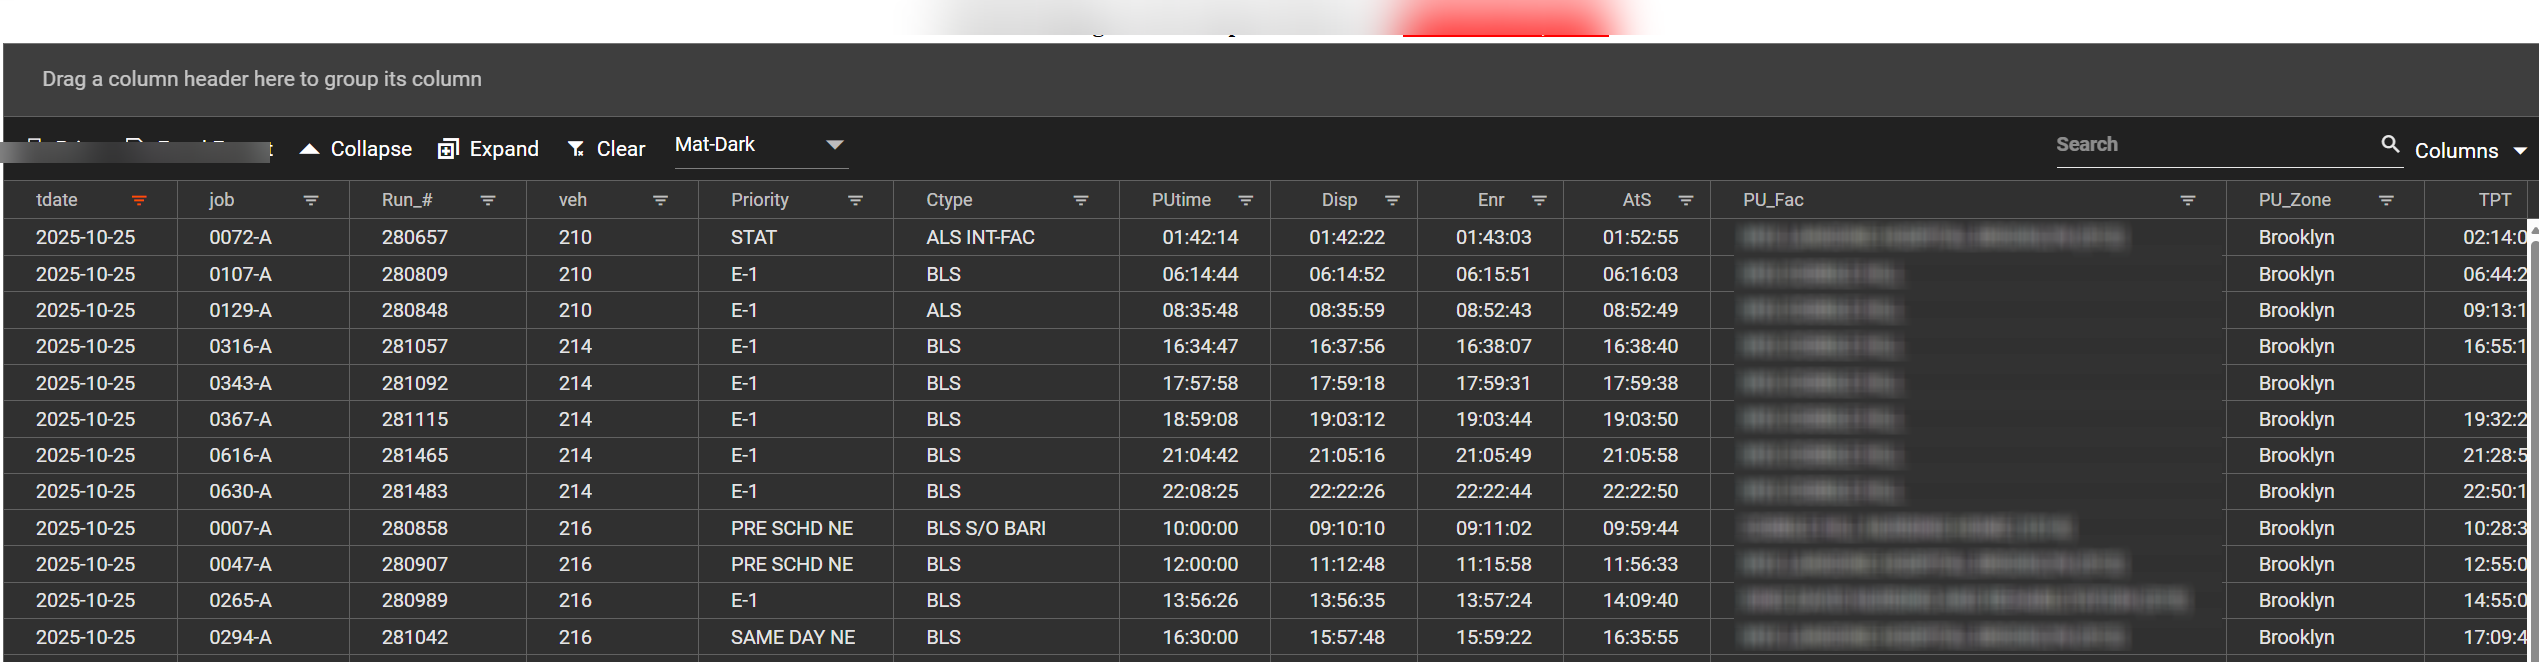Open filter menu for AtS column
The image size is (2539, 662).
[x=1686, y=200]
